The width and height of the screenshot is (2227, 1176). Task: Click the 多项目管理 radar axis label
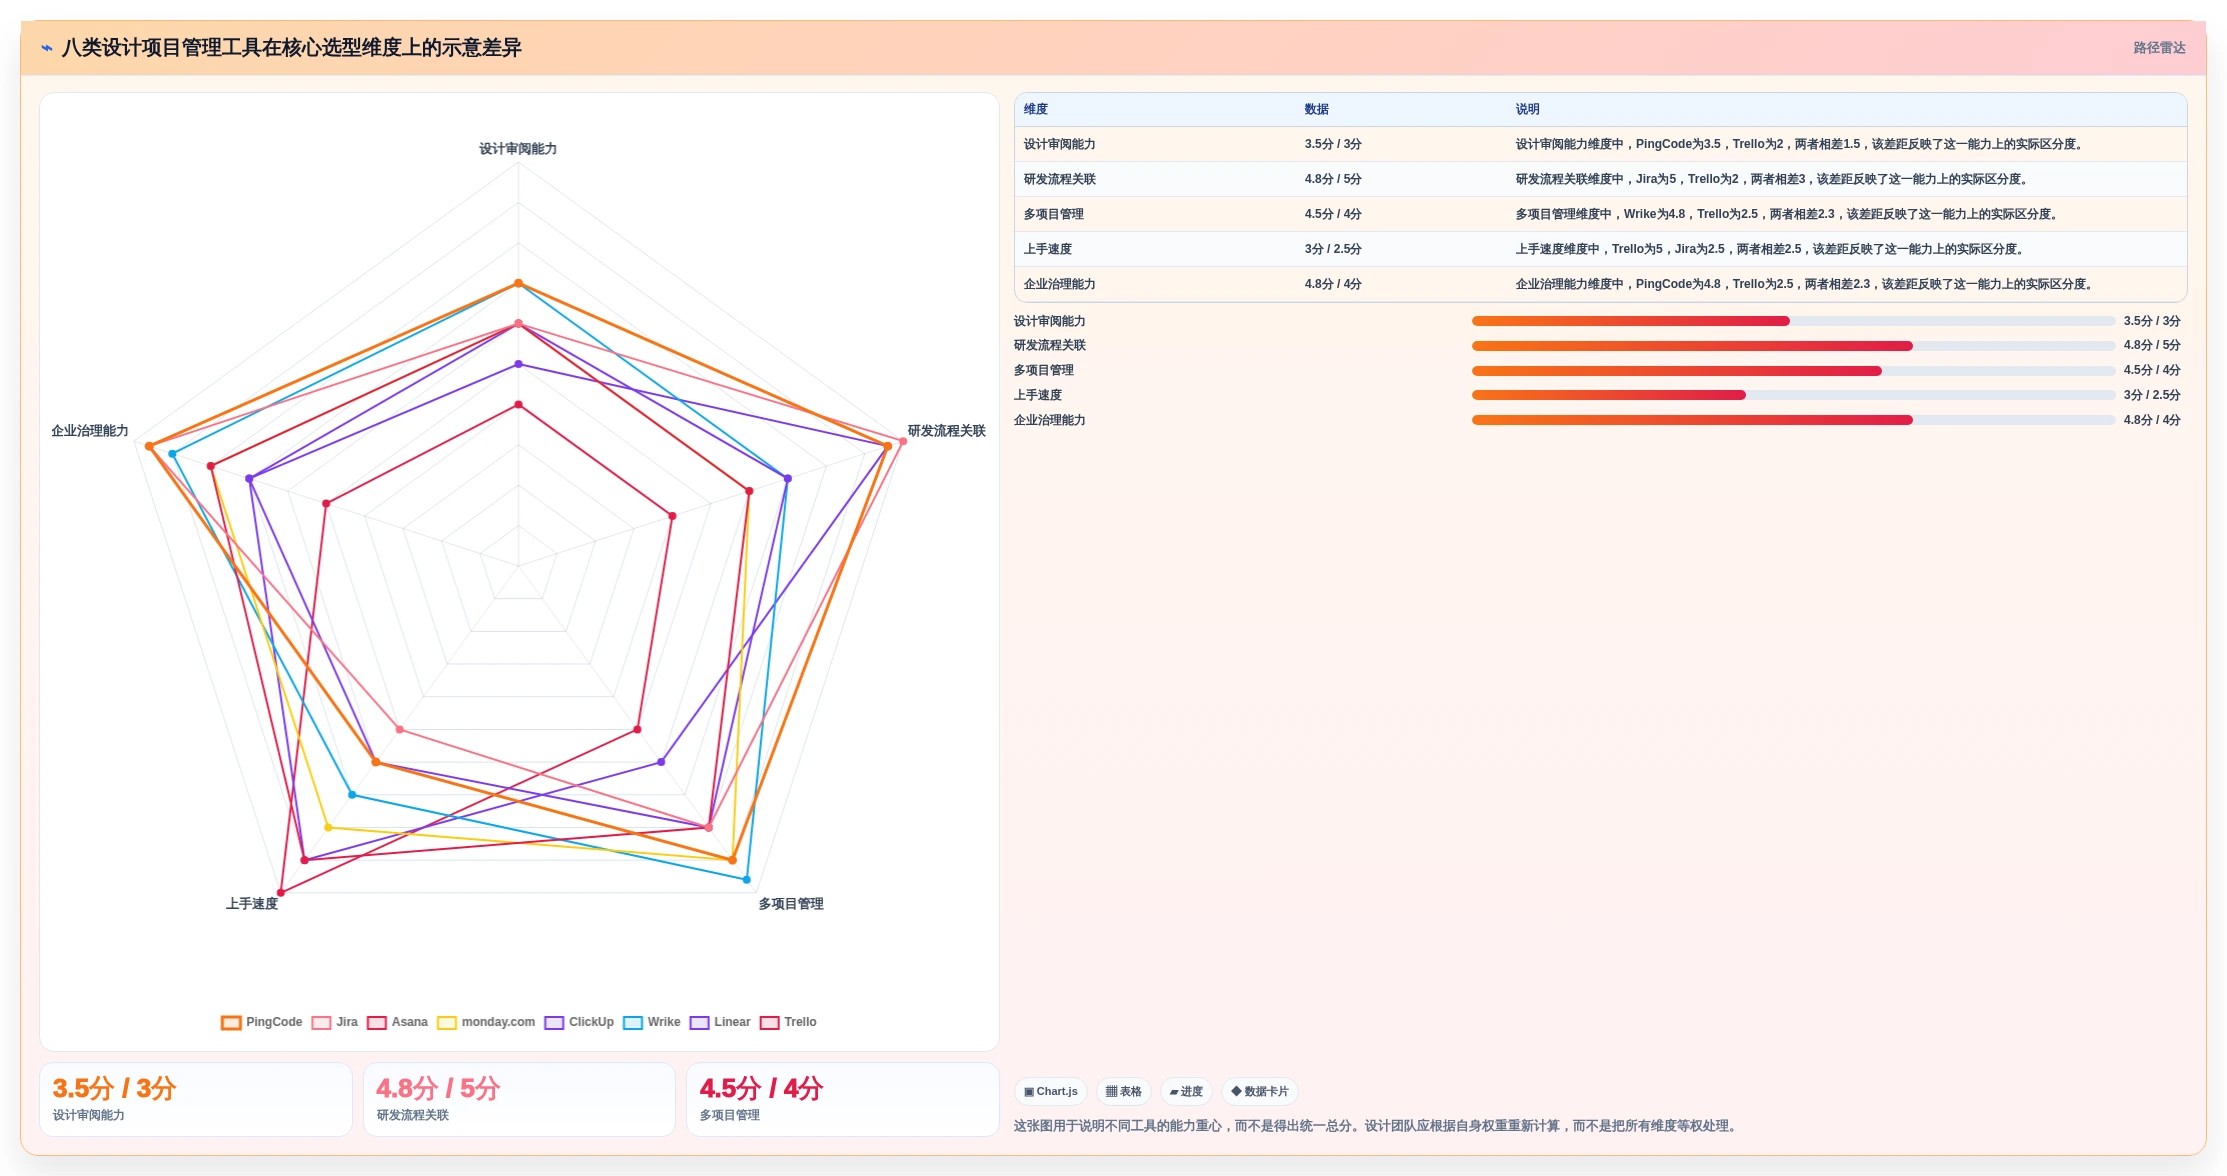pyautogui.click(x=791, y=904)
